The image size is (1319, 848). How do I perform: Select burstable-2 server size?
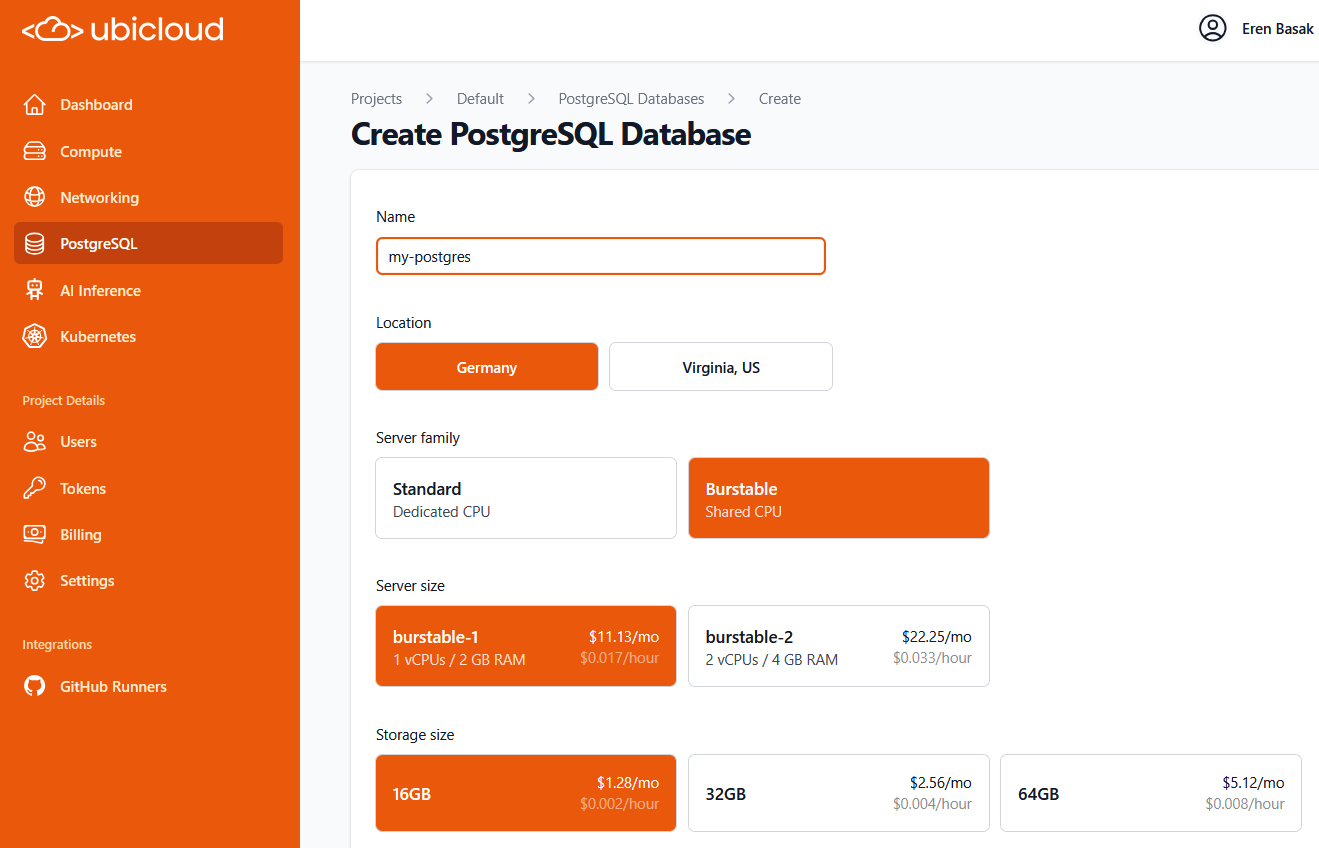click(x=839, y=646)
